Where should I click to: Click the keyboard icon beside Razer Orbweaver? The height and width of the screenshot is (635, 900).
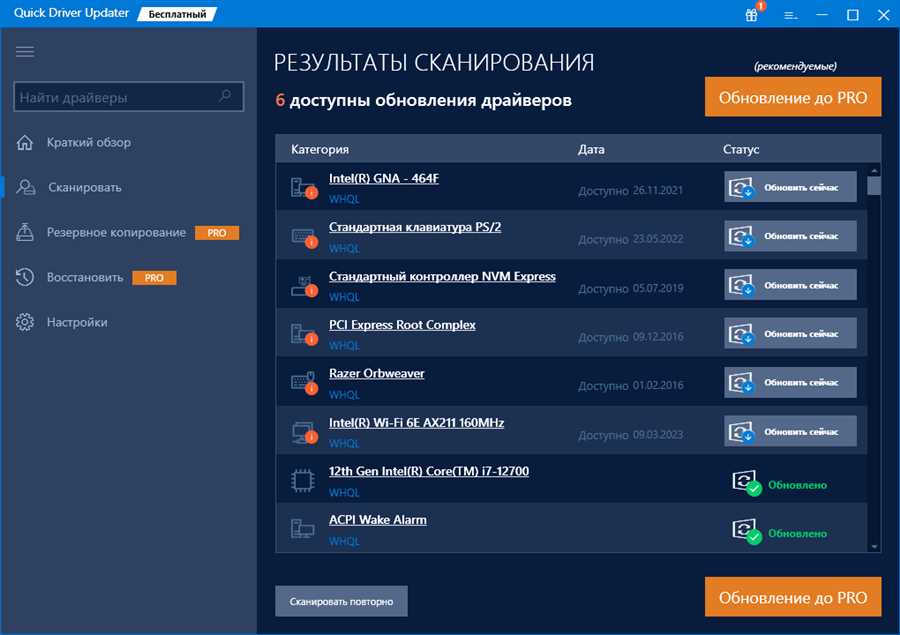(300, 381)
